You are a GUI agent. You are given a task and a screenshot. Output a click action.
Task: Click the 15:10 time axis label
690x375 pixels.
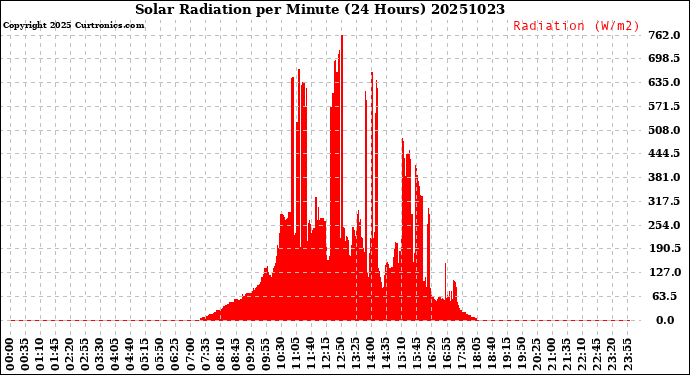tap(401, 355)
